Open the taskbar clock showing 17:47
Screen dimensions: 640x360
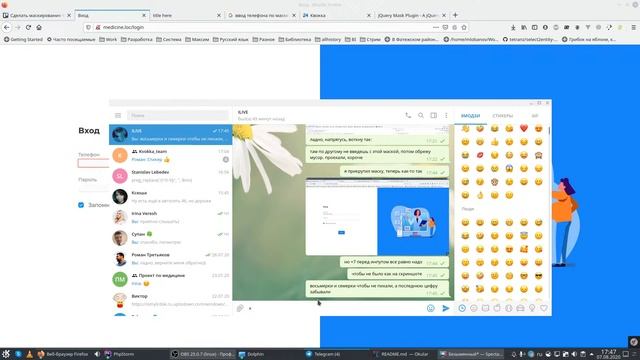click(609, 354)
